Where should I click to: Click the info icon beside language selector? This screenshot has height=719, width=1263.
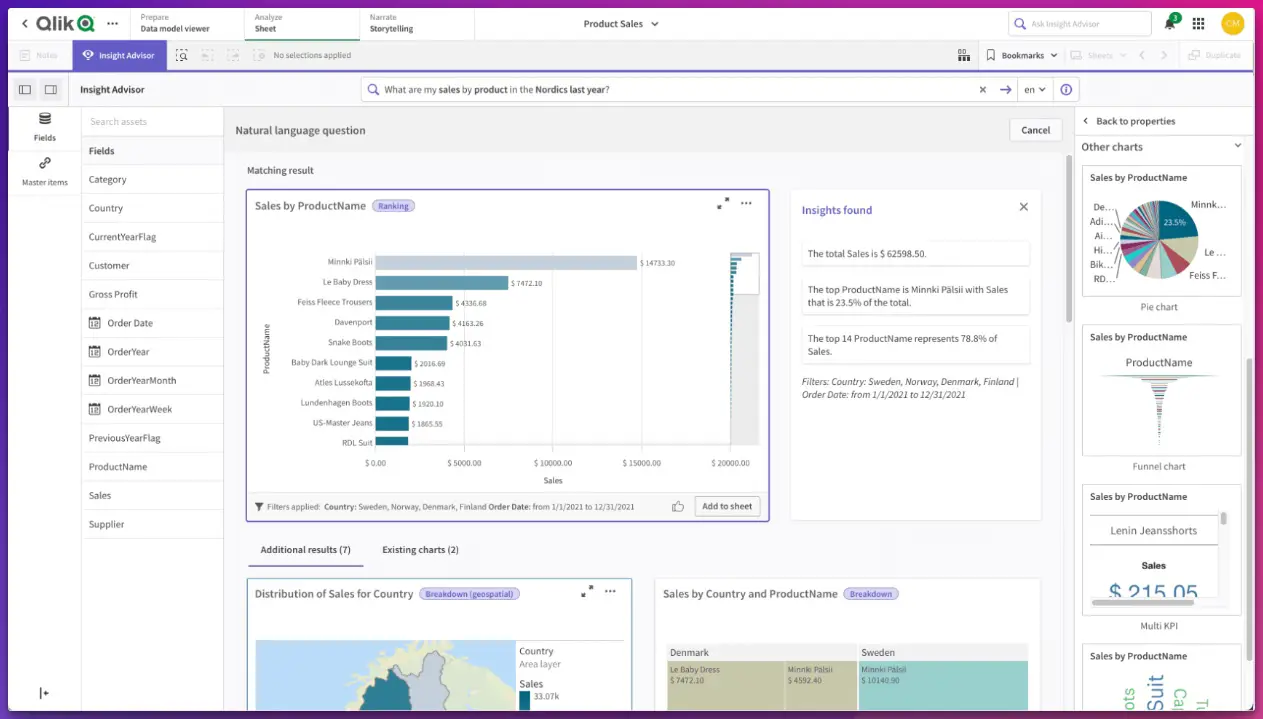coord(1064,89)
